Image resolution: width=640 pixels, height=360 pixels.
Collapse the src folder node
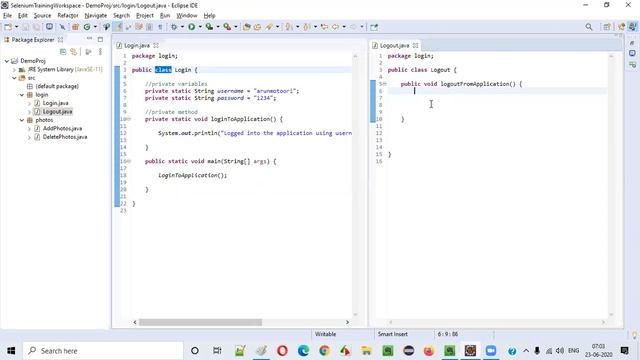tap(14, 78)
